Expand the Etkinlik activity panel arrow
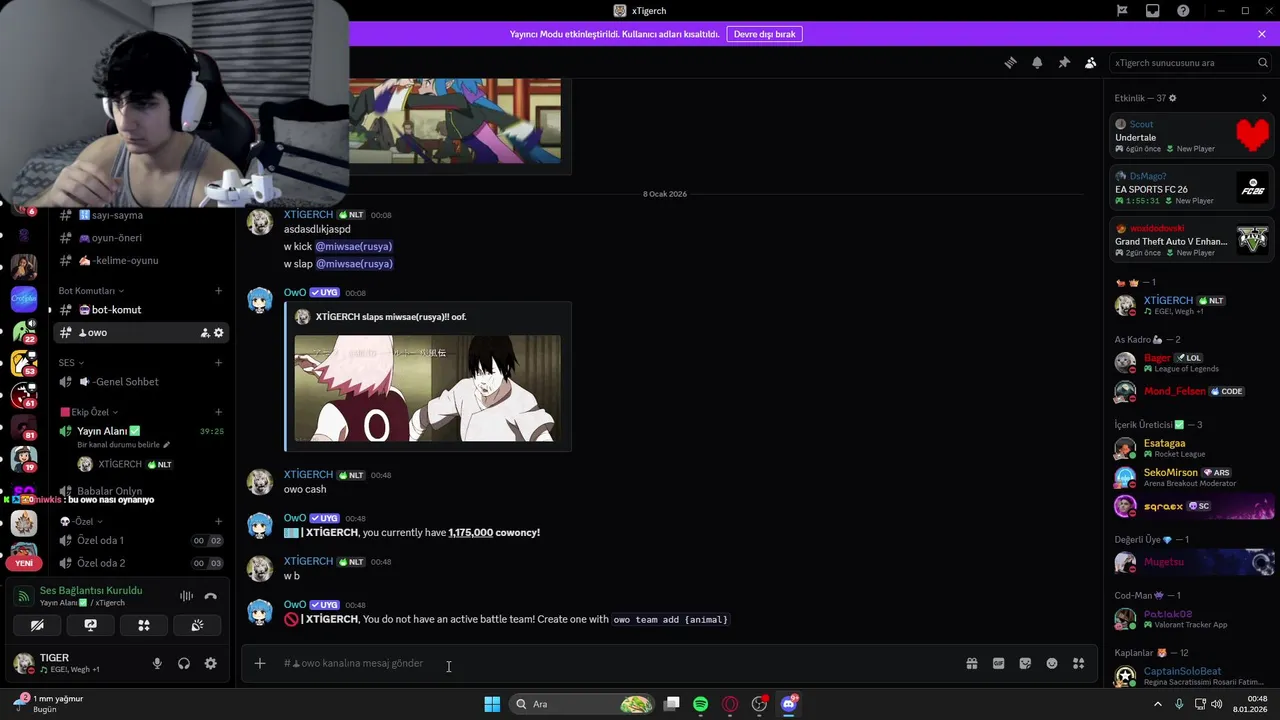The height and width of the screenshot is (720, 1280). 1264,98
